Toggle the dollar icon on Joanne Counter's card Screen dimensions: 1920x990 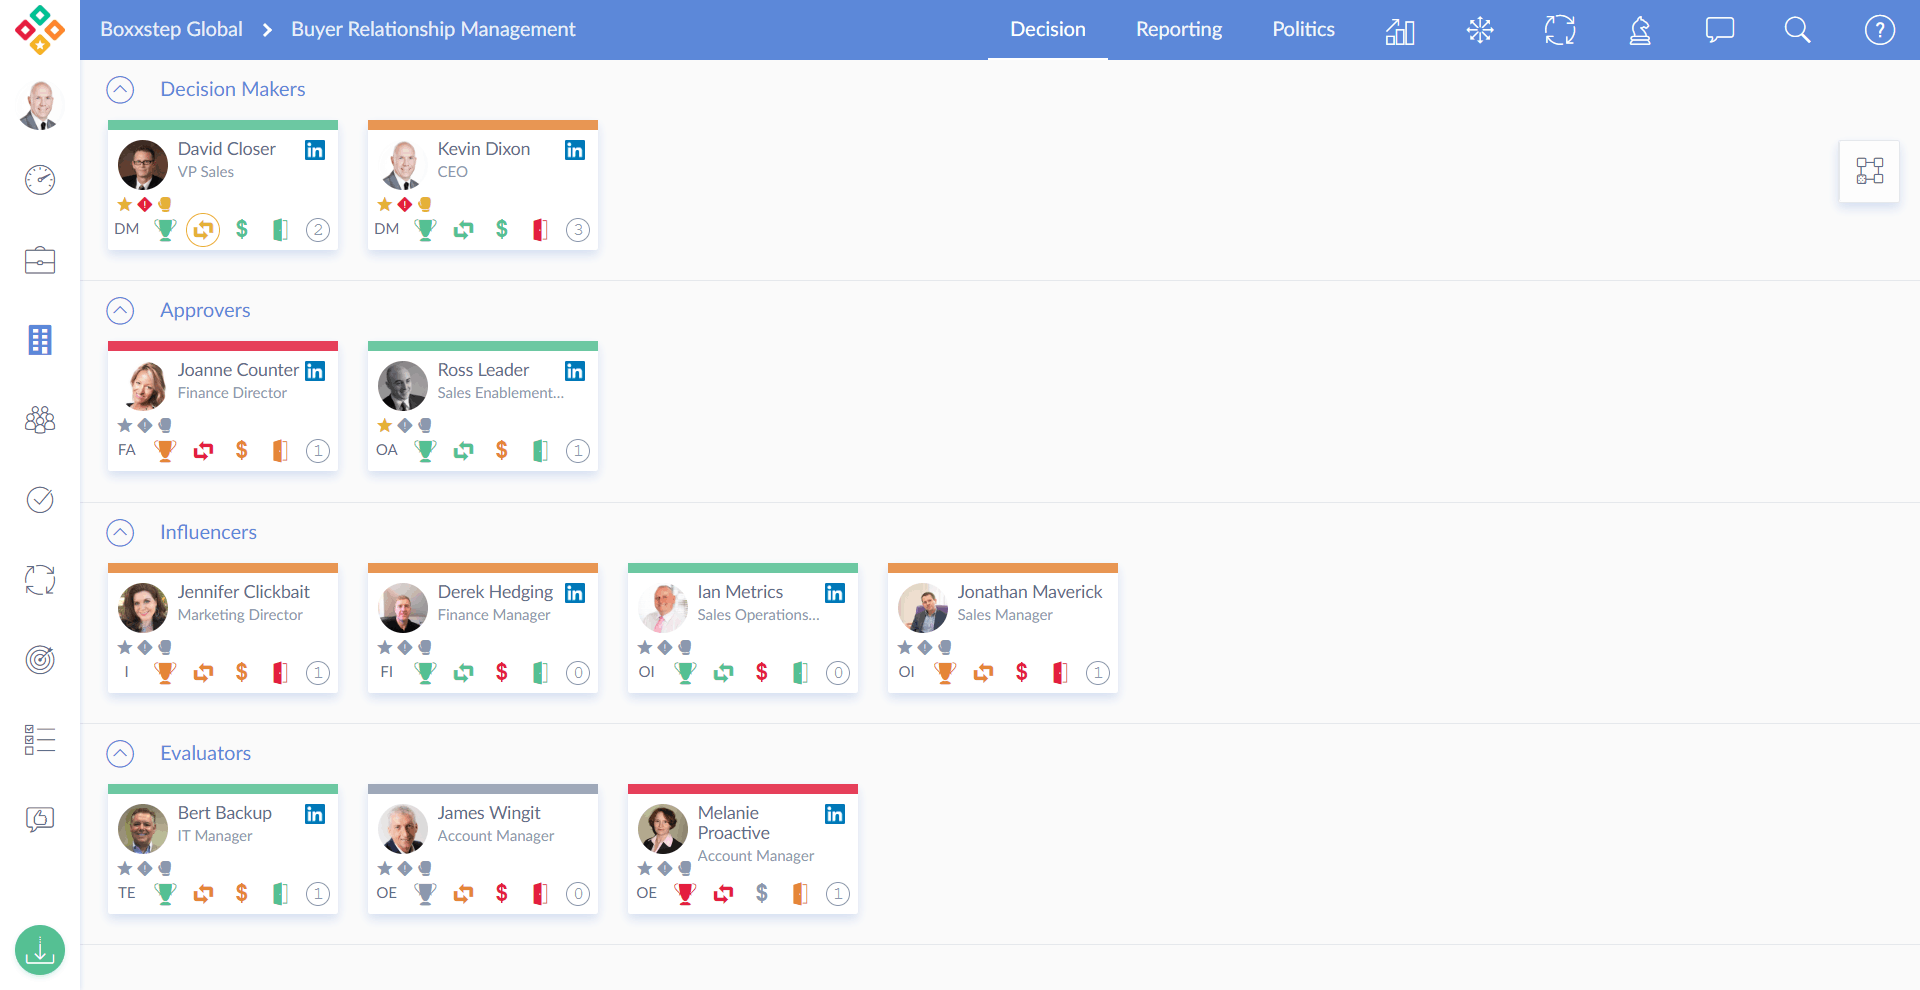coord(242,451)
